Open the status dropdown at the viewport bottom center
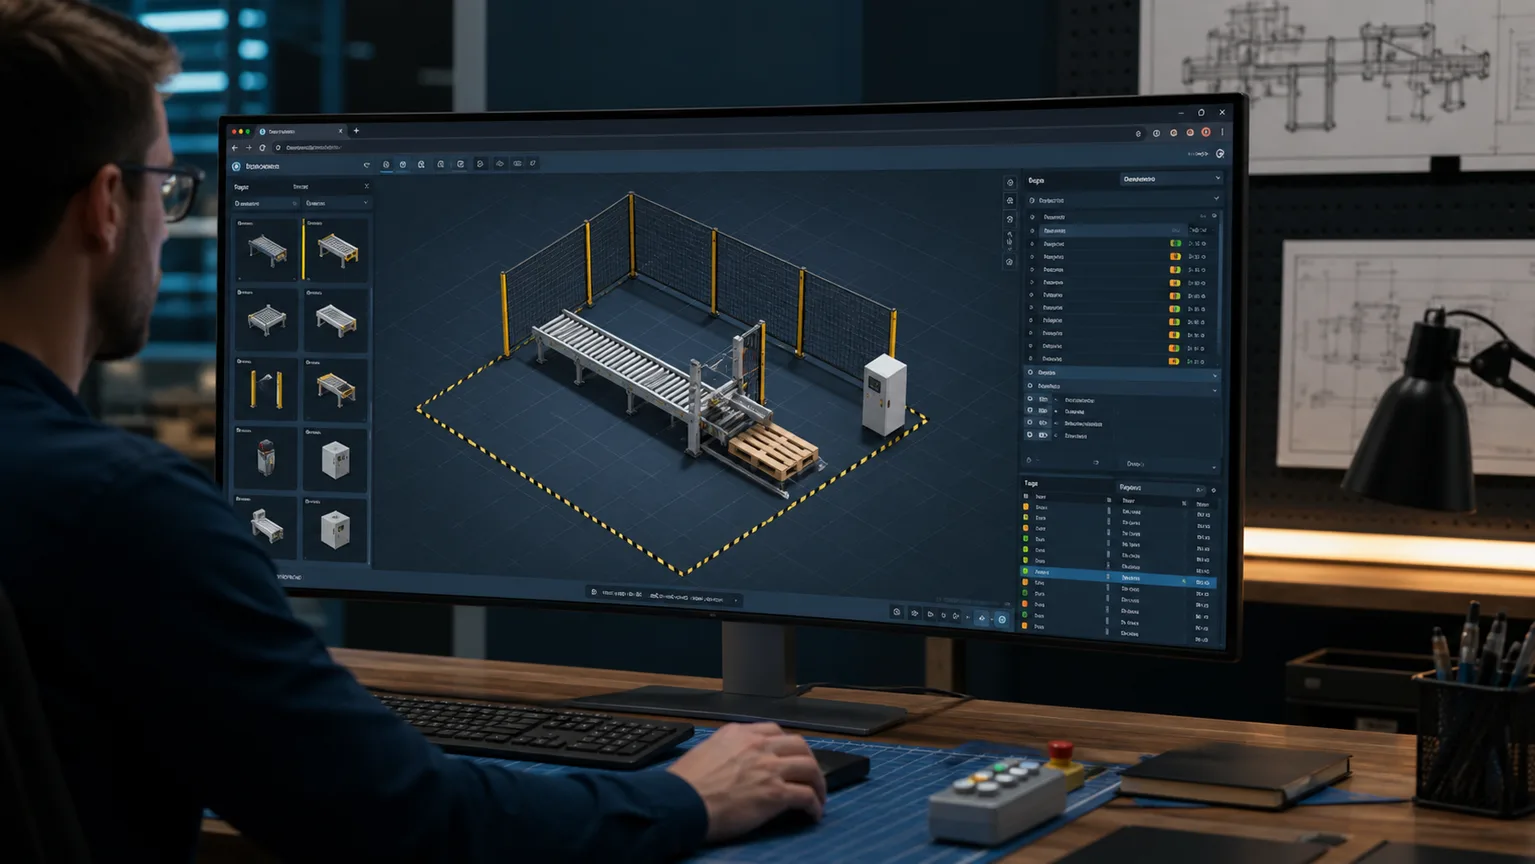Image resolution: width=1535 pixels, height=864 pixels. click(664, 596)
